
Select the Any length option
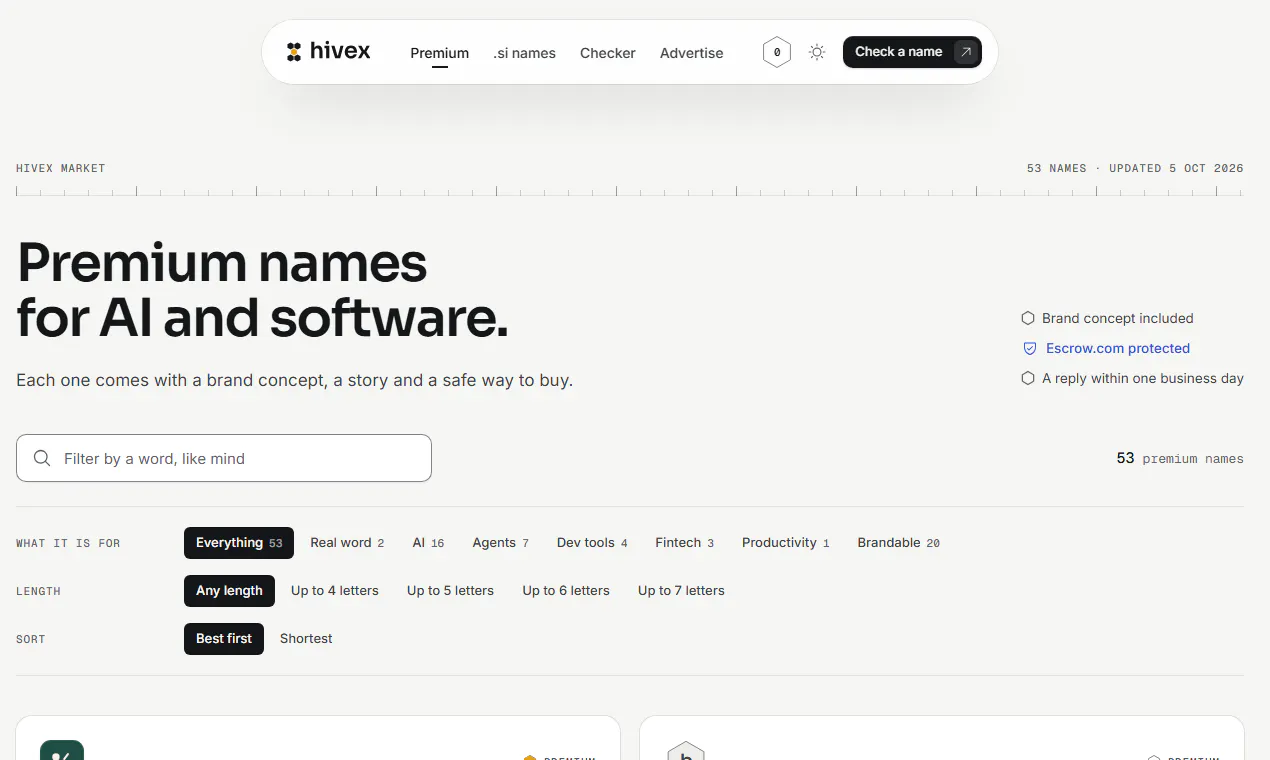pyautogui.click(x=229, y=591)
